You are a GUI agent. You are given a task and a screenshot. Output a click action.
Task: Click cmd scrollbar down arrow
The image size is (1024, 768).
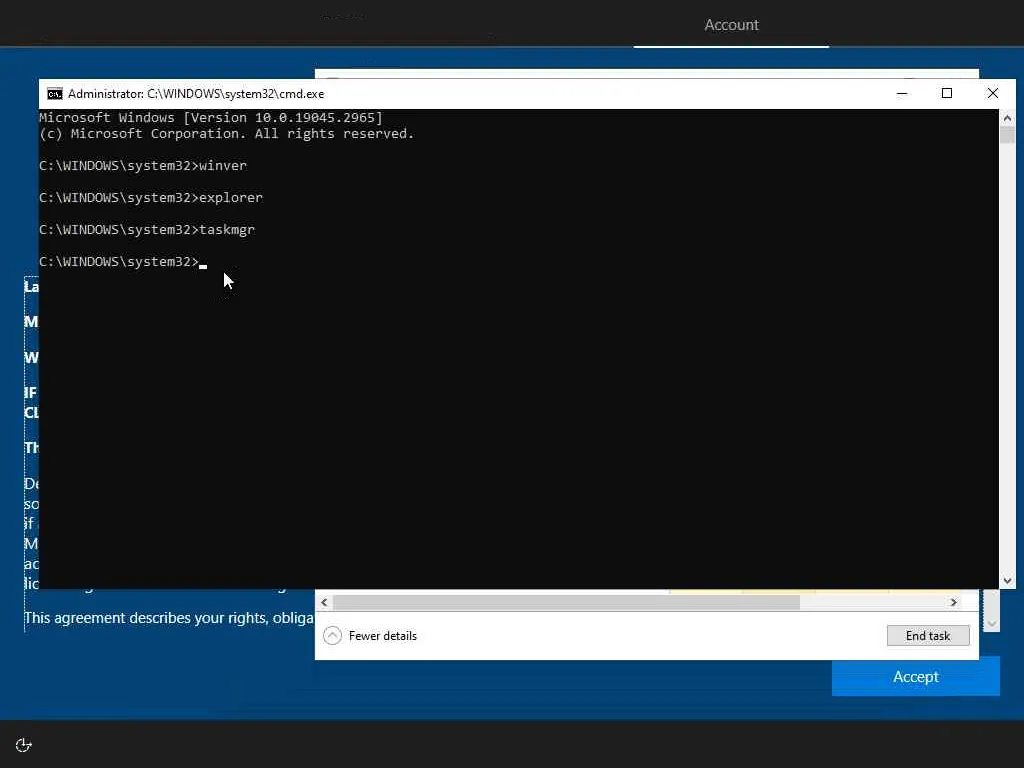pyautogui.click(x=1007, y=581)
